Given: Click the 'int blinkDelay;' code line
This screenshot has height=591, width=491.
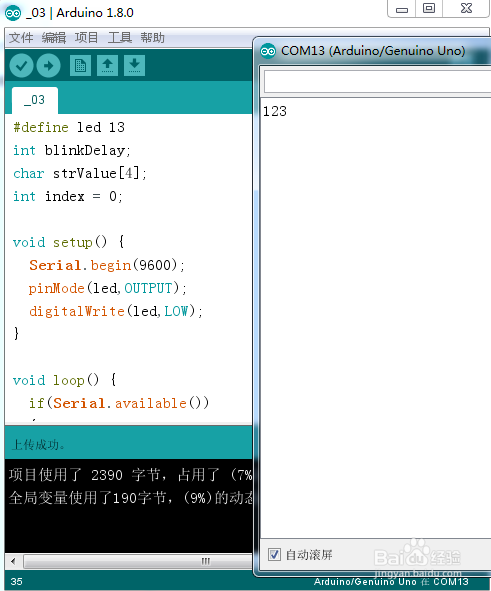Looking at the screenshot, I should [x=72, y=150].
